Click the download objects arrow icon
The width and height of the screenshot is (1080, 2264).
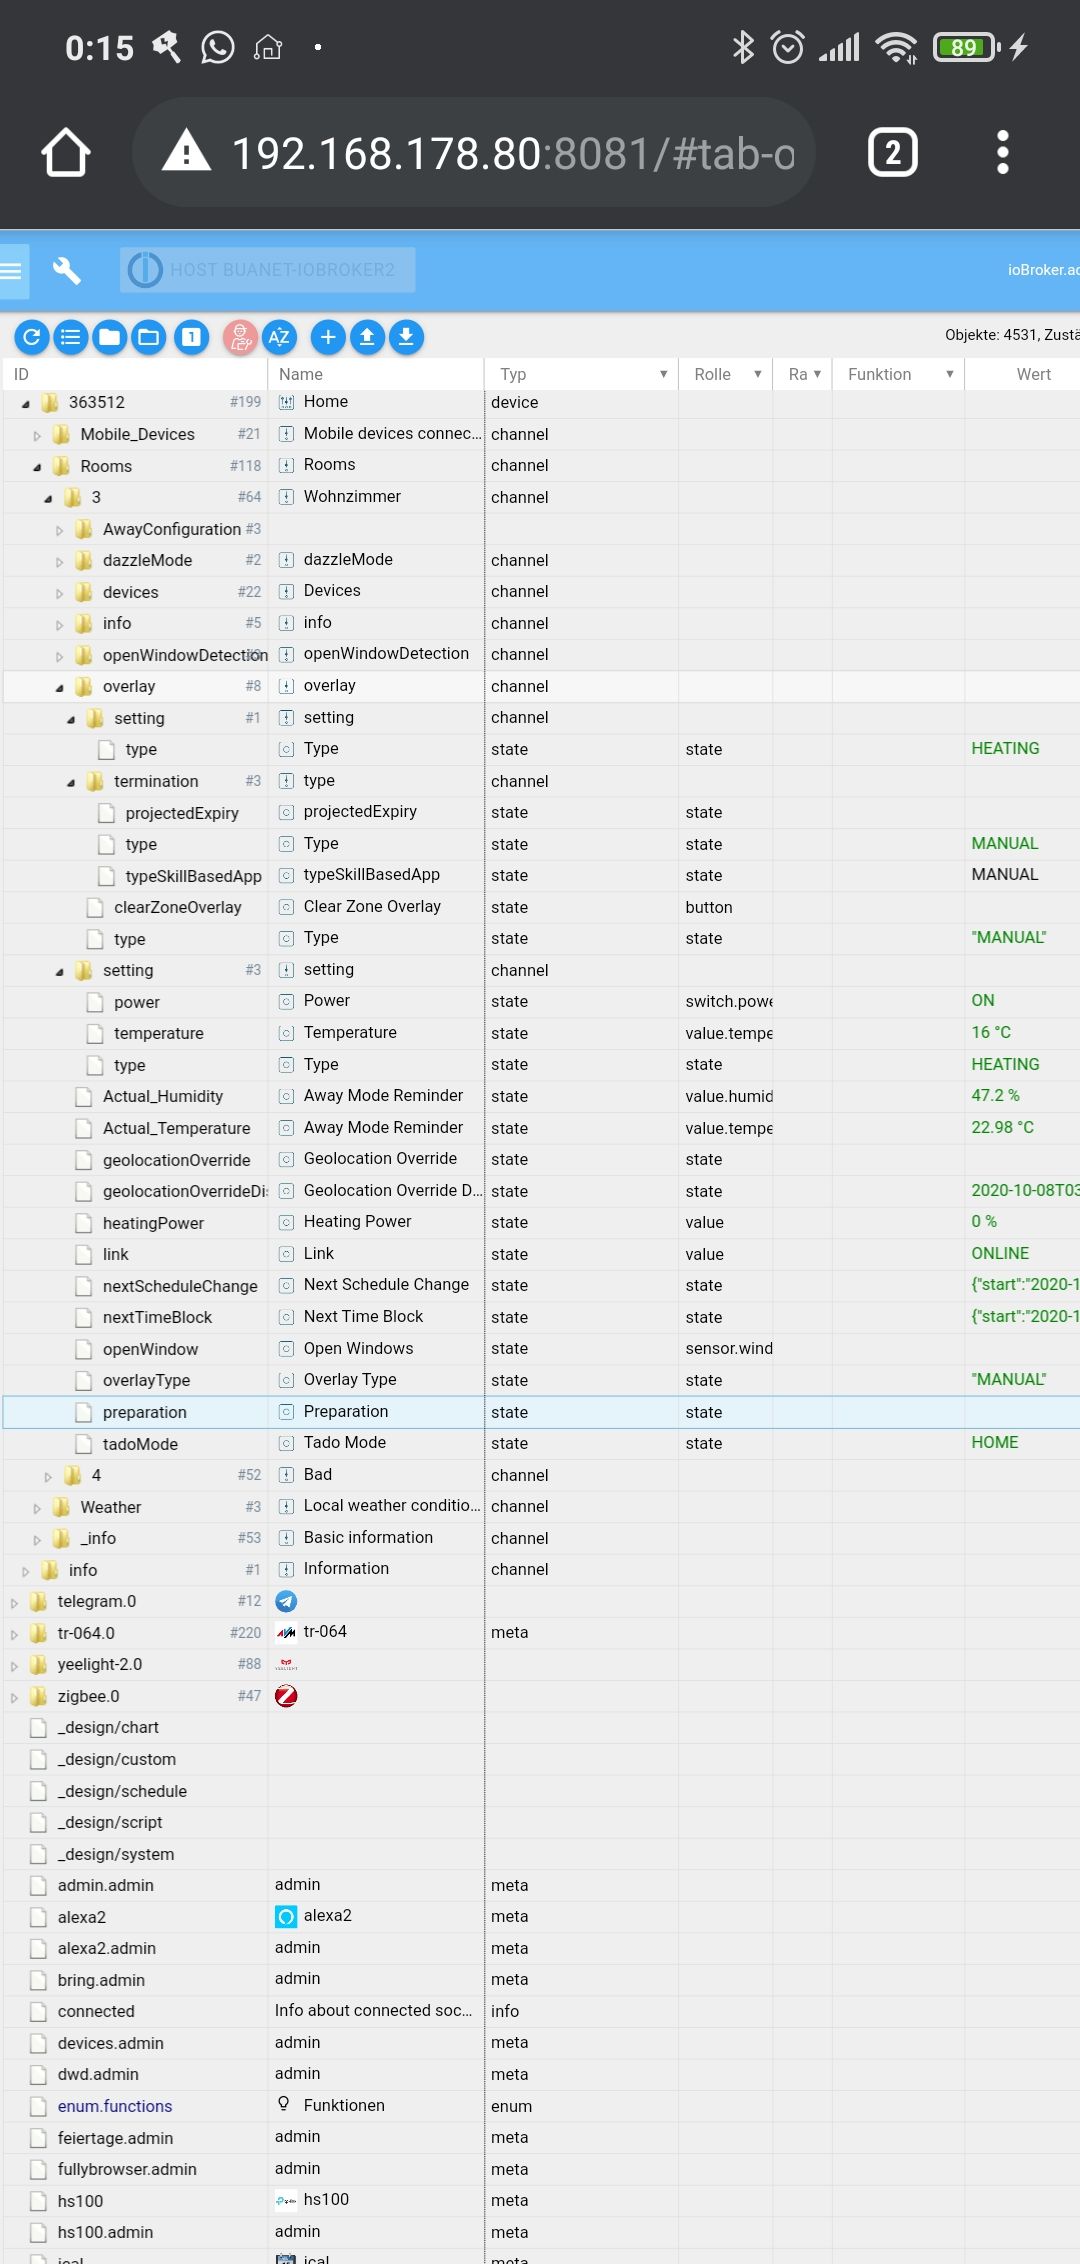[406, 338]
